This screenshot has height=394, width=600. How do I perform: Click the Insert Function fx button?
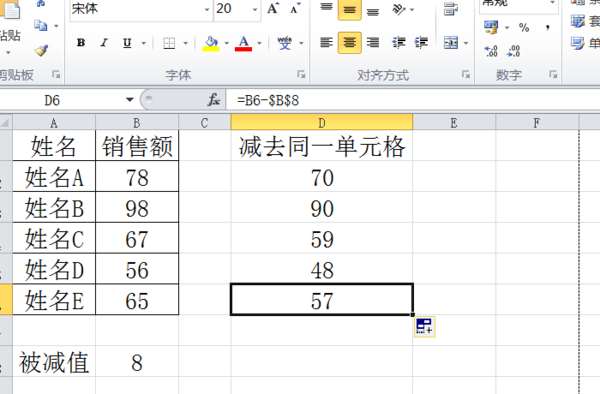coord(214,100)
